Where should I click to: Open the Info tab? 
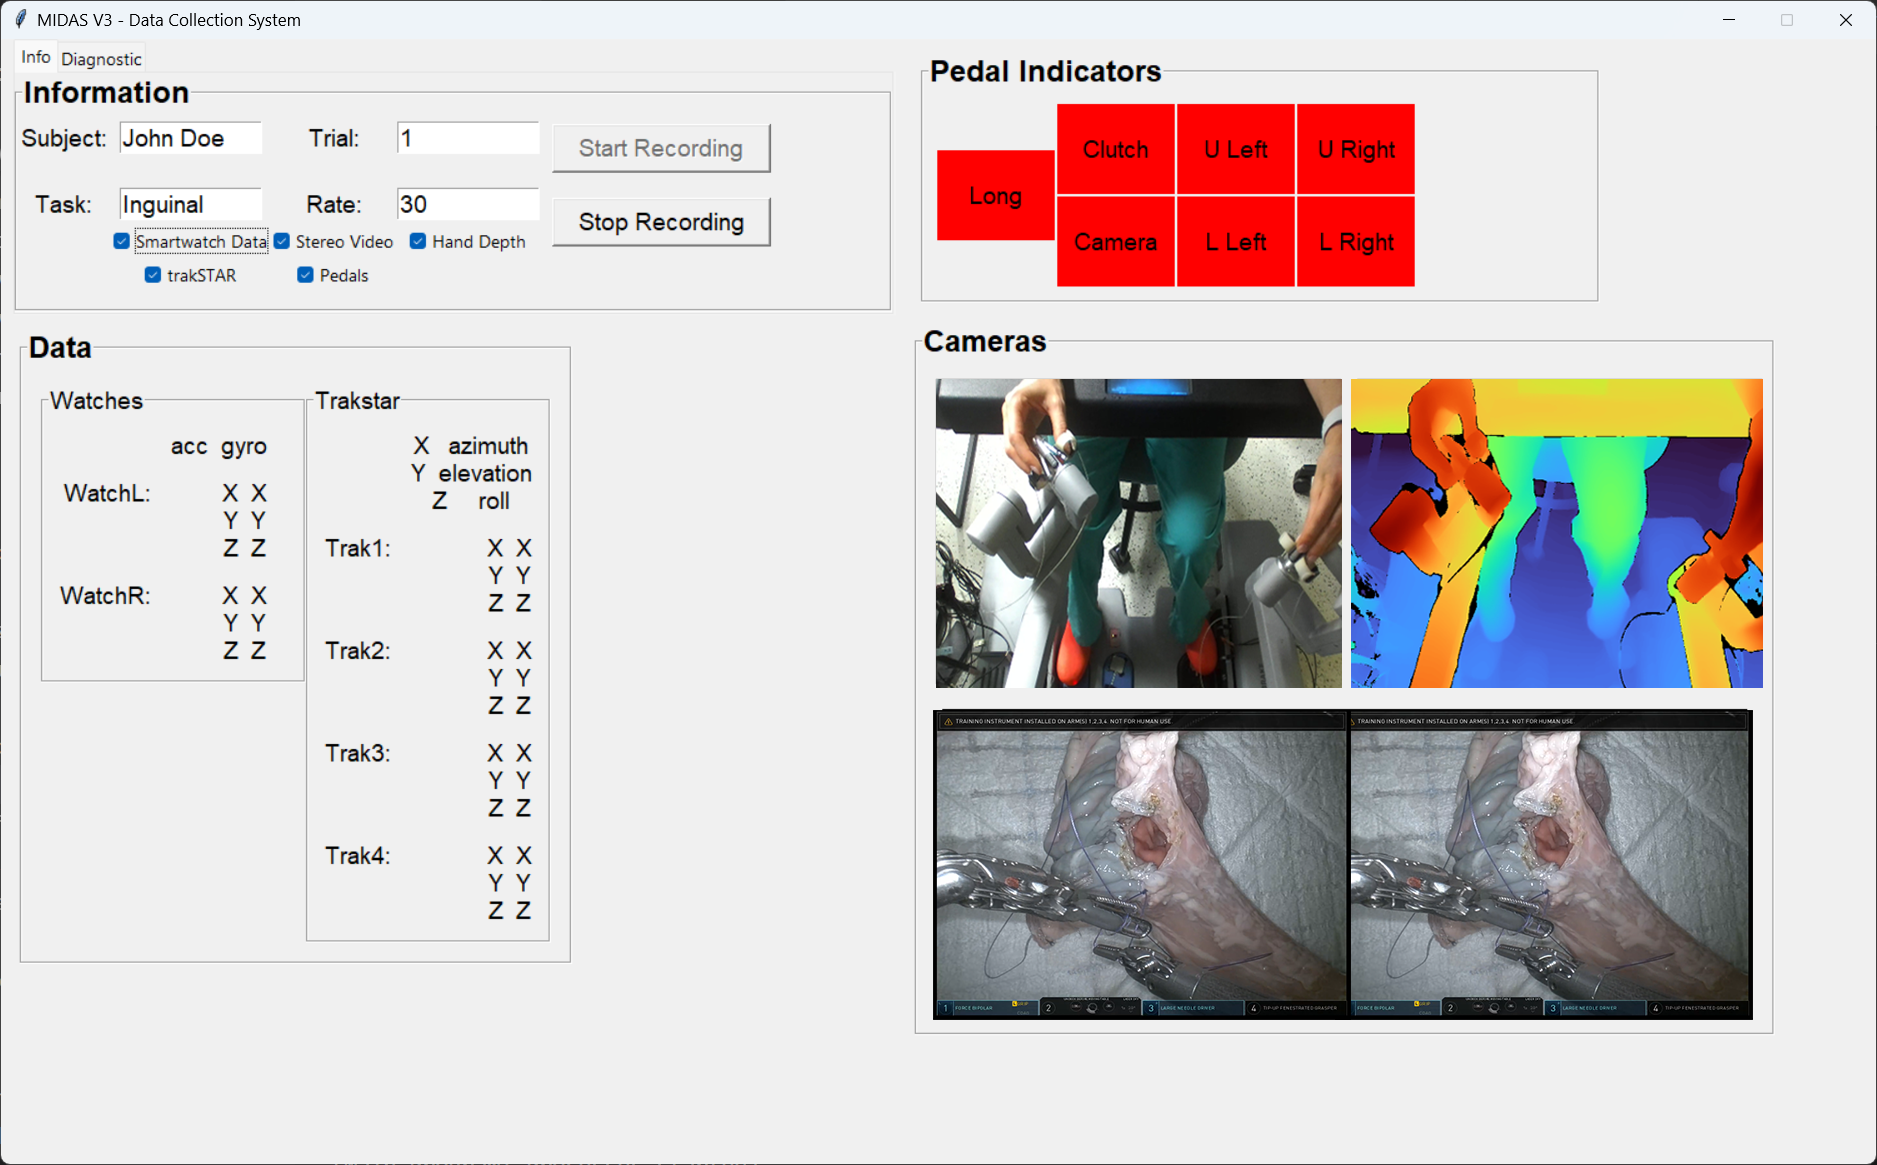(x=36, y=57)
